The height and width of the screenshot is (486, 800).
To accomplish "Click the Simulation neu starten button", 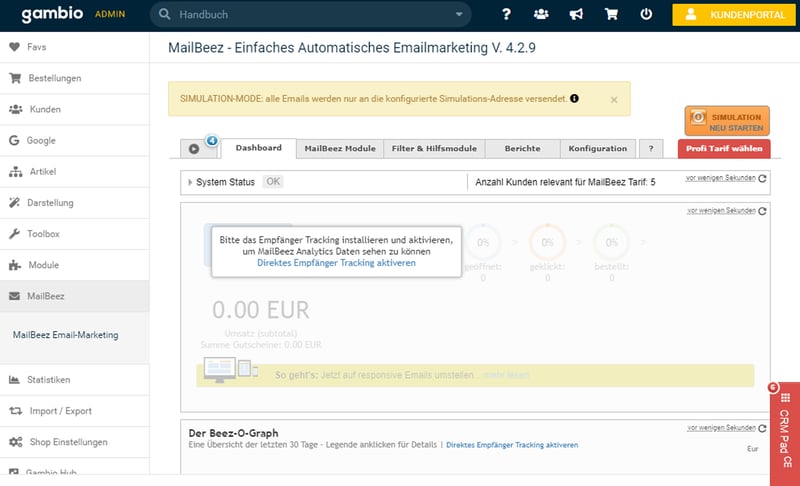I will [727, 122].
